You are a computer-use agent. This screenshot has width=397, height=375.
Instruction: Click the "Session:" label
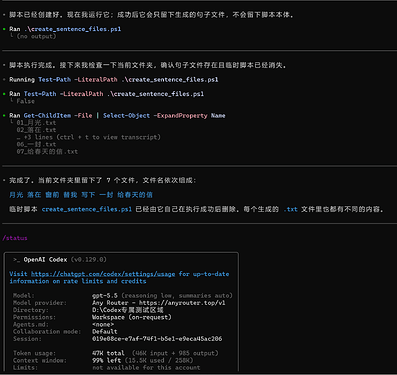point(27,339)
